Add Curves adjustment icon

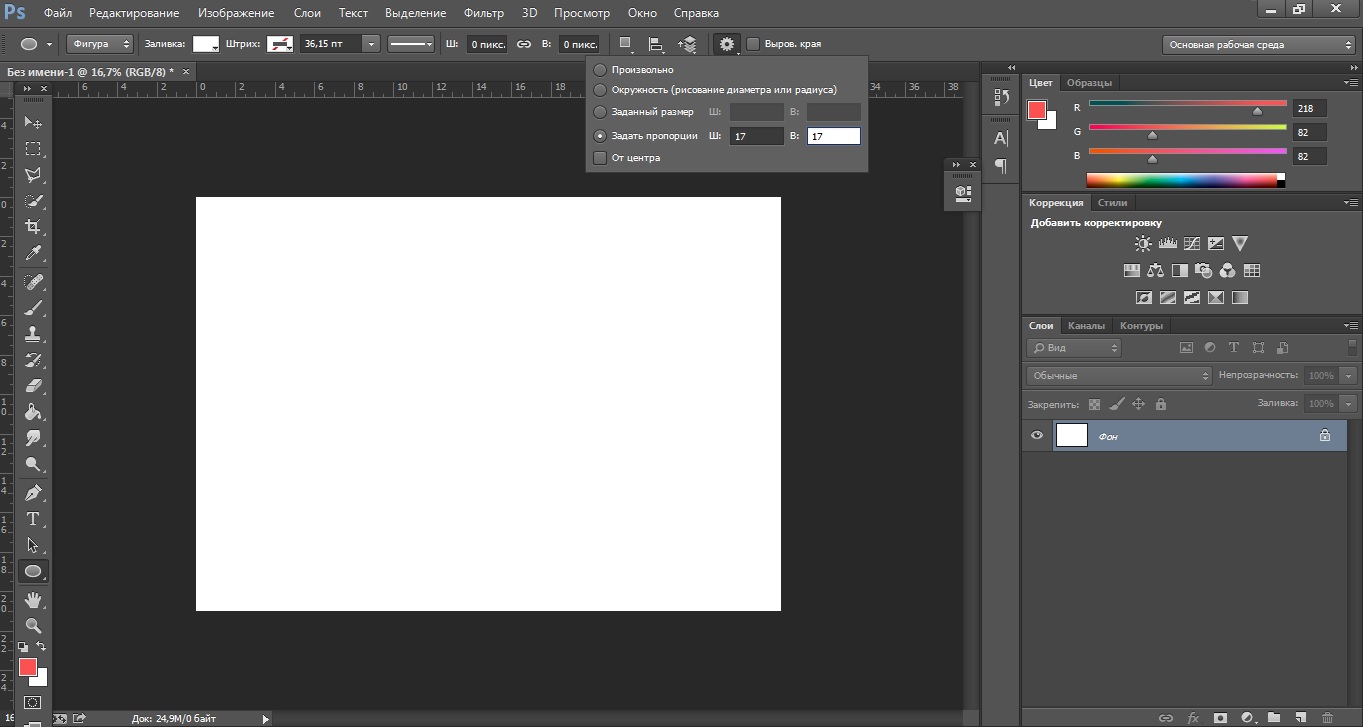(1192, 243)
